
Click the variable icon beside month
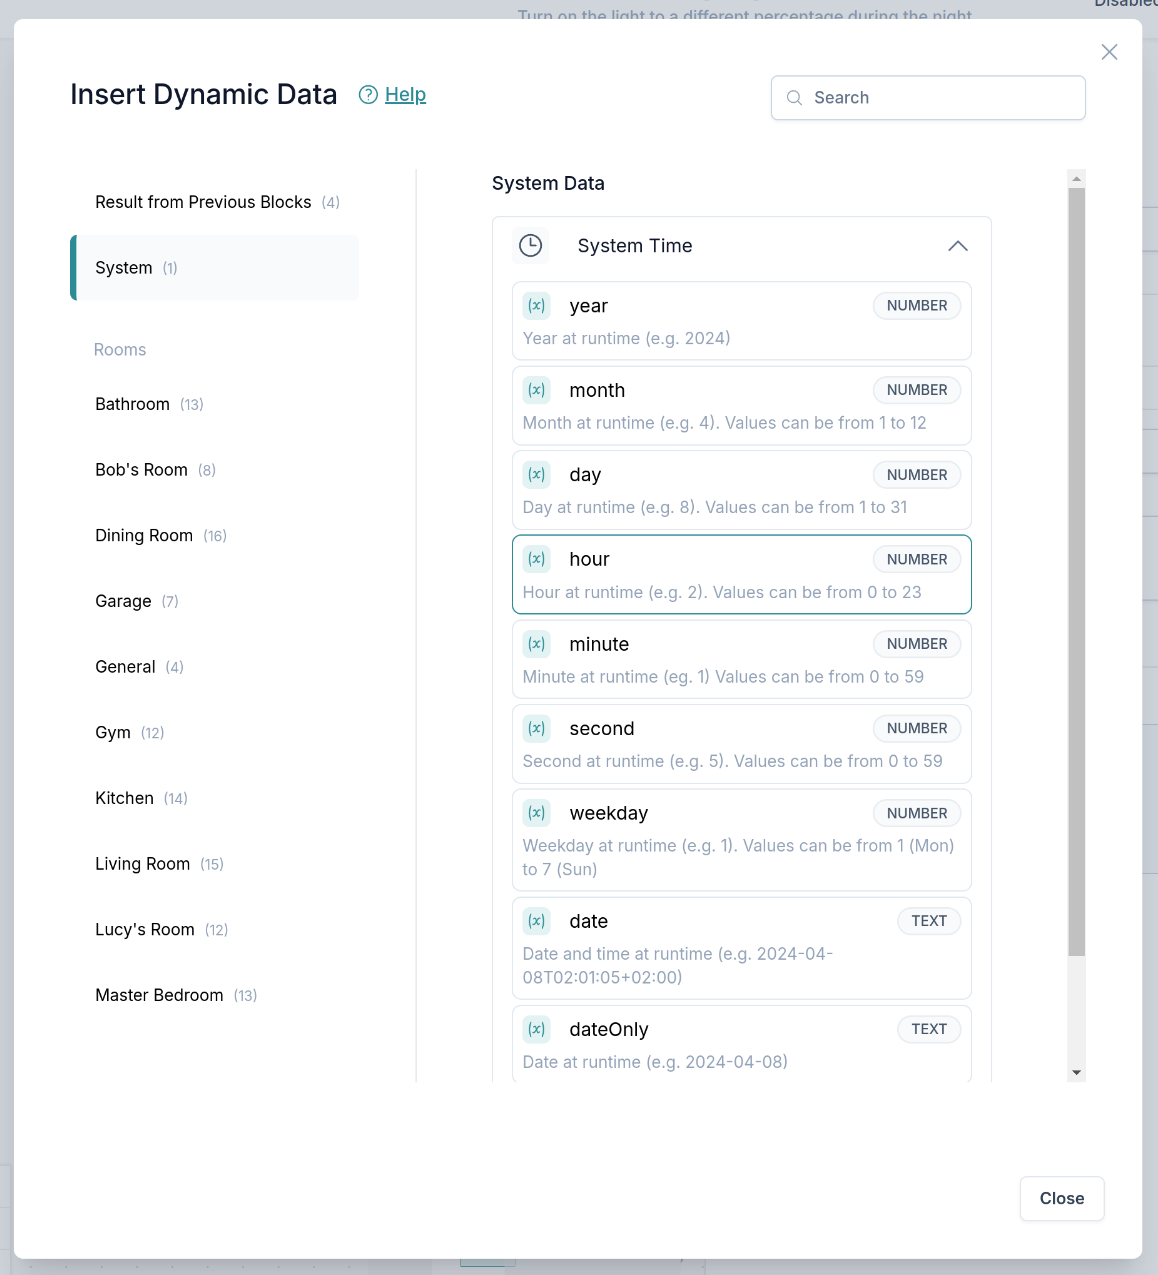click(537, 390)
